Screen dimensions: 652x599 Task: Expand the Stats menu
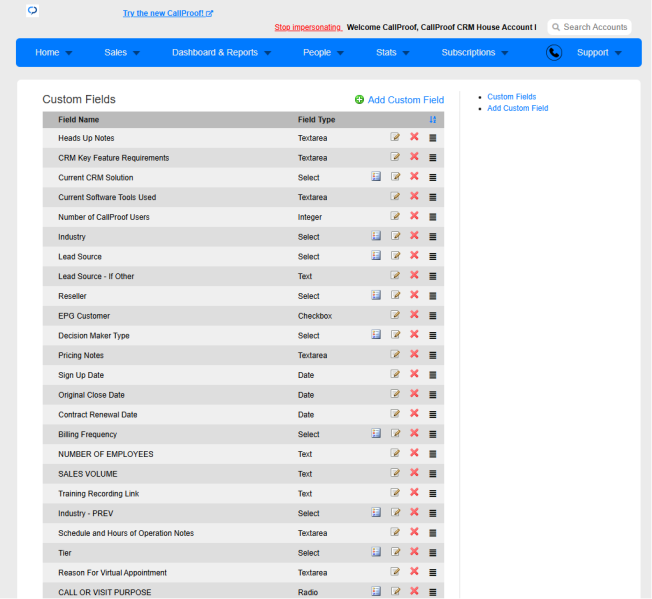coord(393,52)
